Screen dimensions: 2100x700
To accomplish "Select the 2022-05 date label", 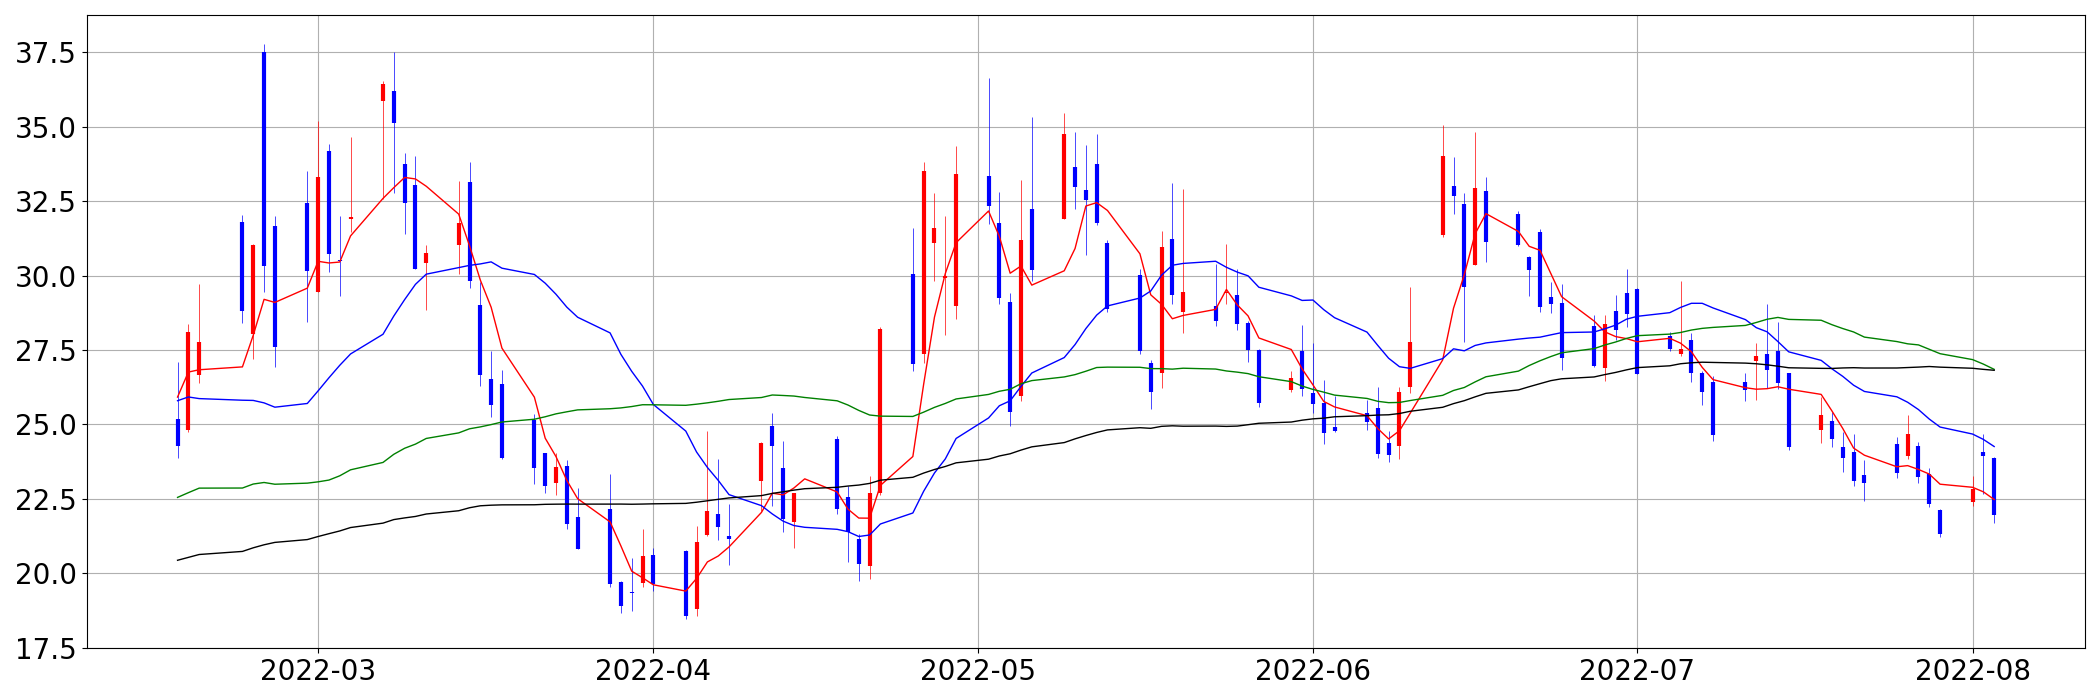I will [x=978, y=671].
